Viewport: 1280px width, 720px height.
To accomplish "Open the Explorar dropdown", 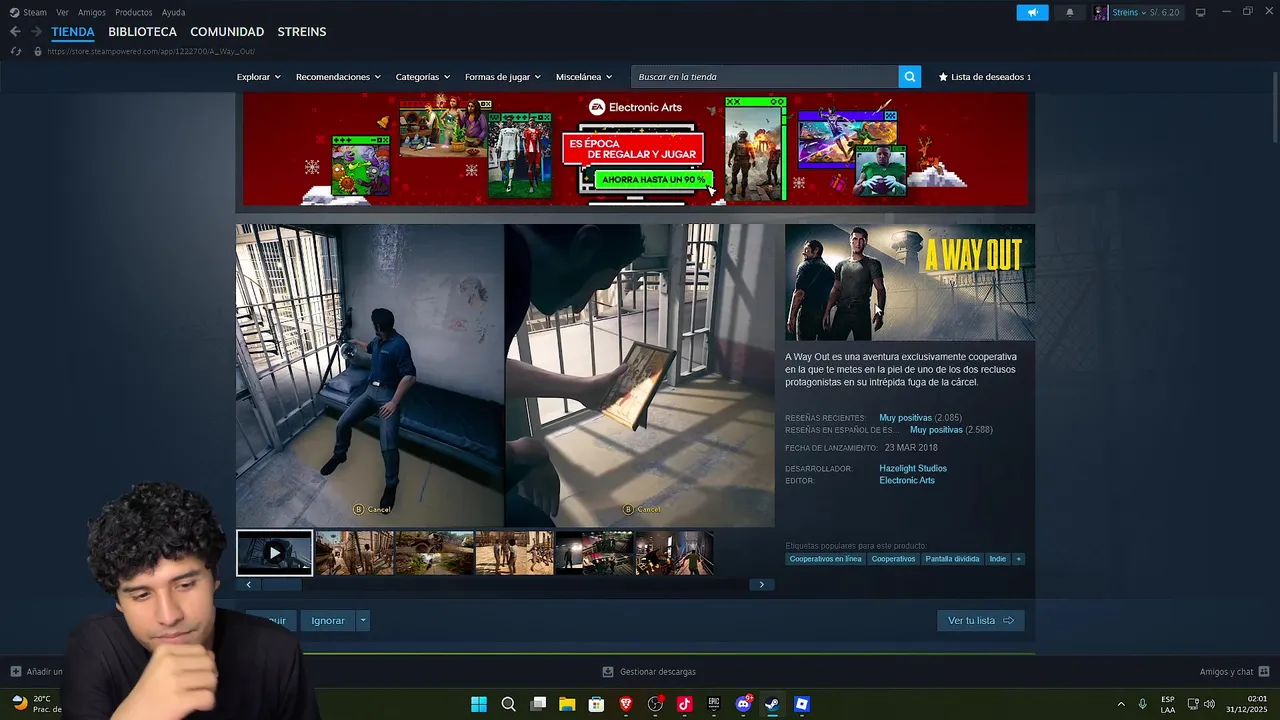I will click(258, 77).
